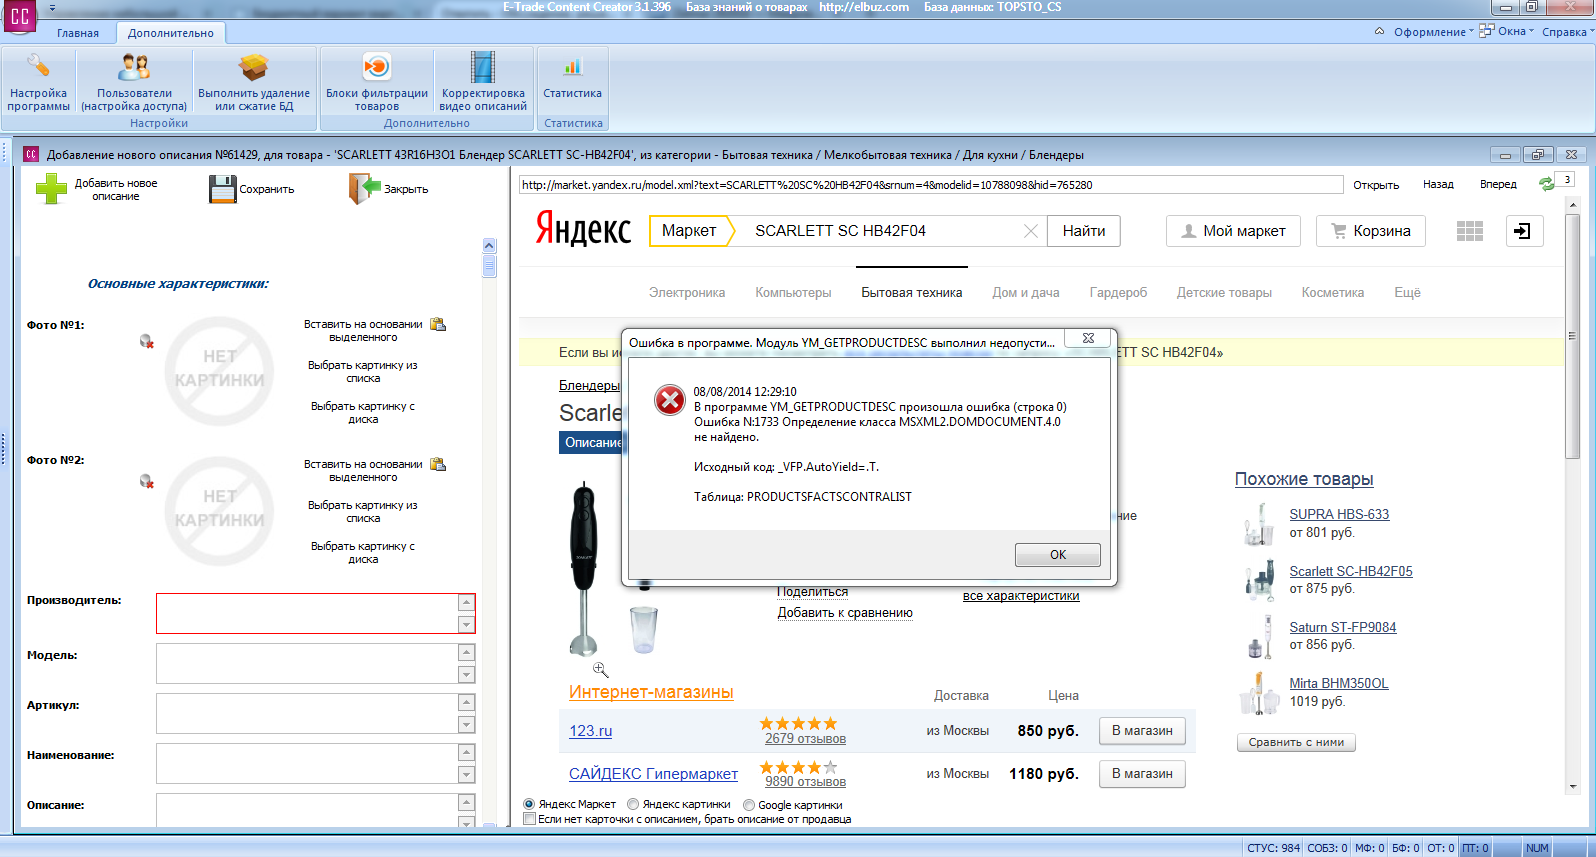Viewport: 1596px width, 857px height.
Task: Click the green plus Добавить новое описание
Action: [x=51, y=189]
